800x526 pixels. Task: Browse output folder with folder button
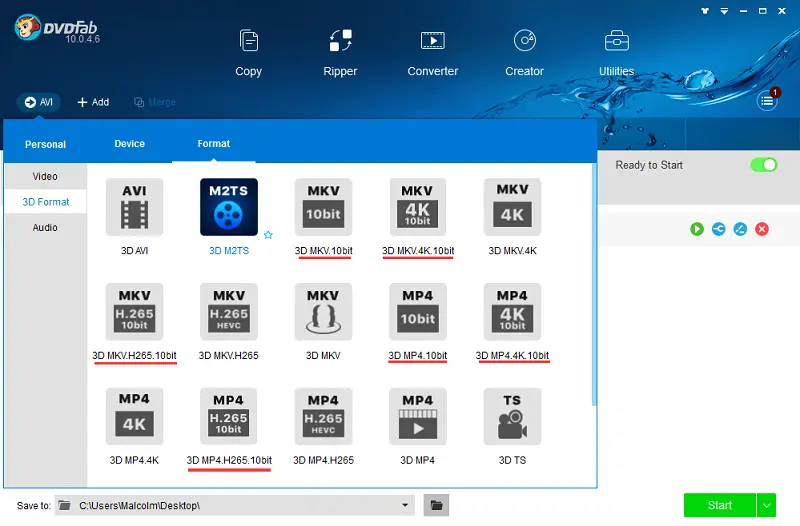[436, 505]
